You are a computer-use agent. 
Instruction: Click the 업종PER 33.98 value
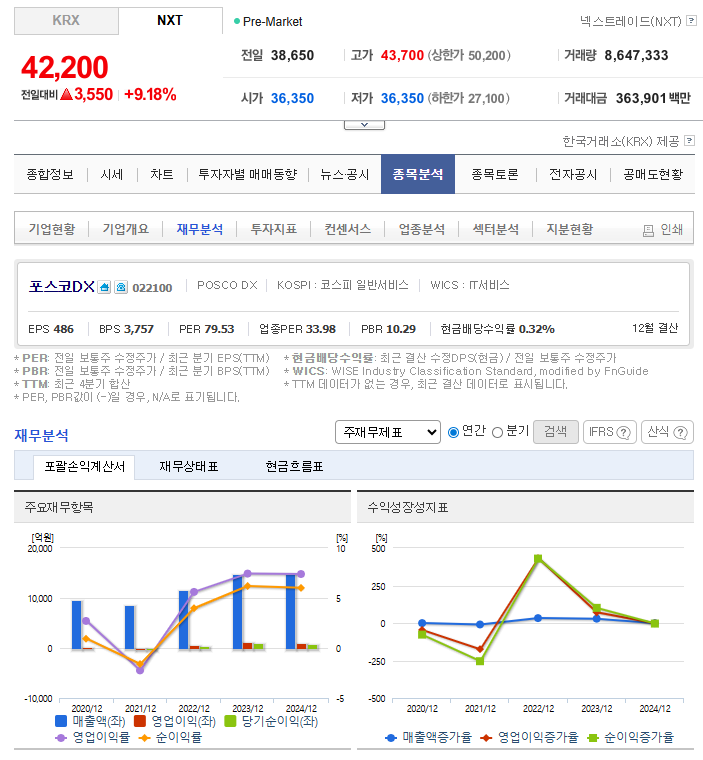click(x=320, y=329)
